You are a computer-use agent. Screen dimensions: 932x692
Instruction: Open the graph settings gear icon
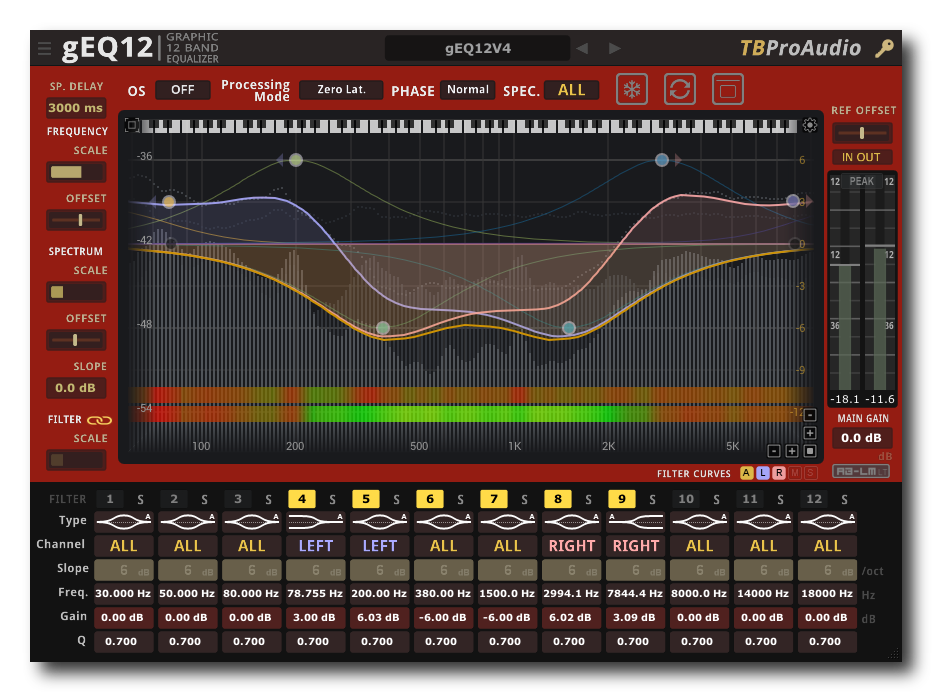click(x=810, y=125)
